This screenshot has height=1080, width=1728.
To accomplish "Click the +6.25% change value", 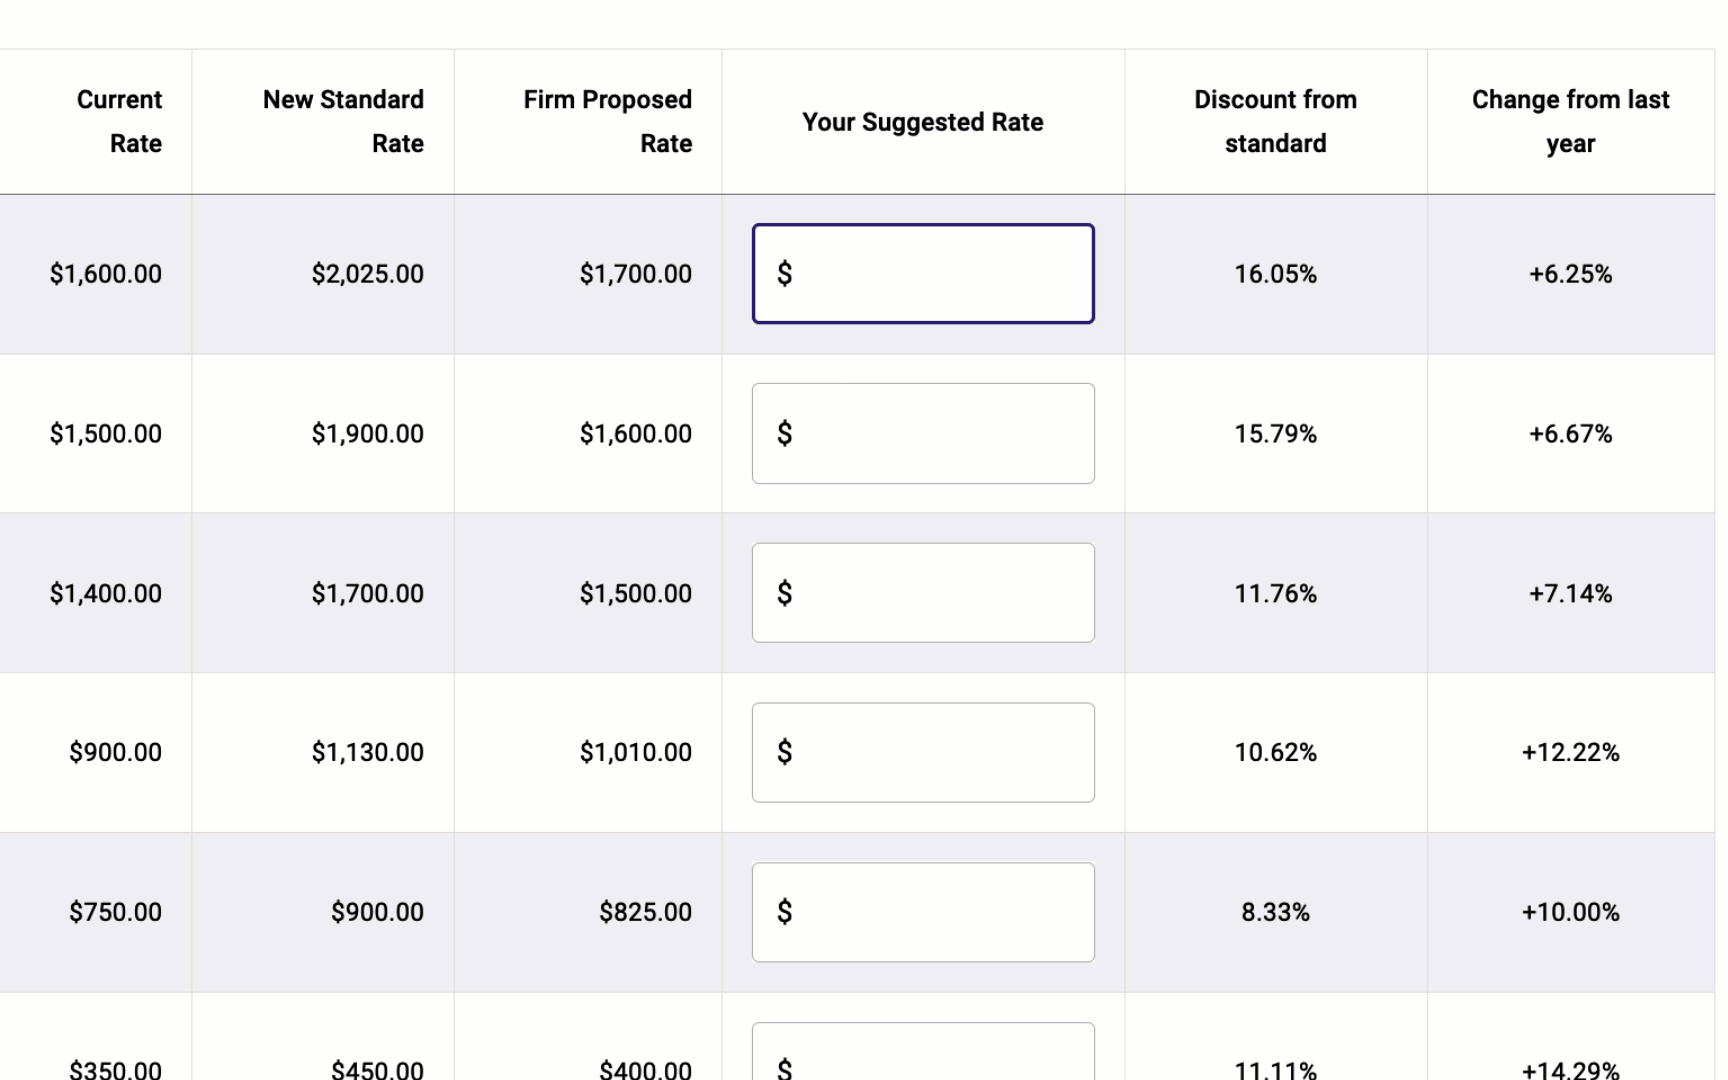I will pyautogui.click(x=1570, y=273).
